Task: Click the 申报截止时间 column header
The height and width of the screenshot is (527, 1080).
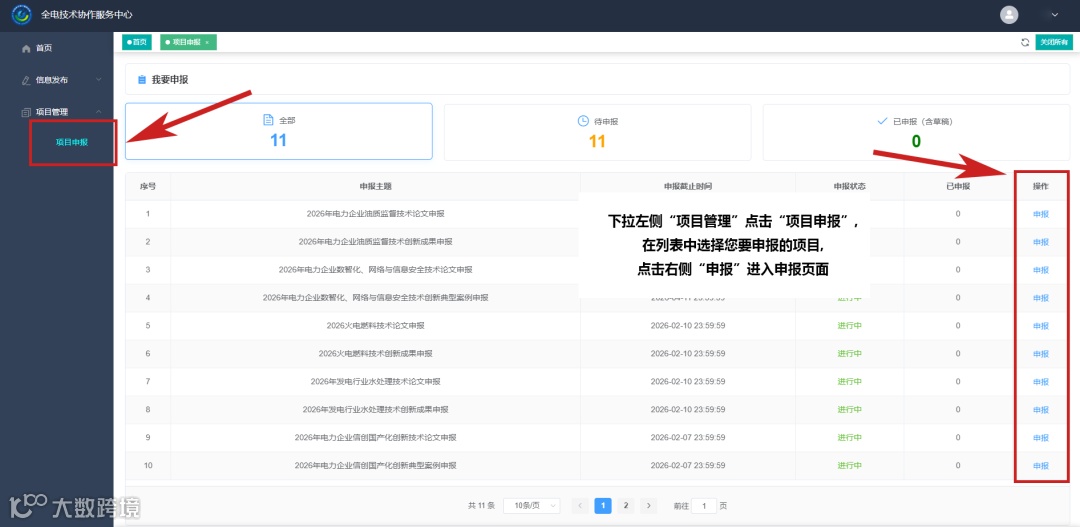Action: (687, 187)
